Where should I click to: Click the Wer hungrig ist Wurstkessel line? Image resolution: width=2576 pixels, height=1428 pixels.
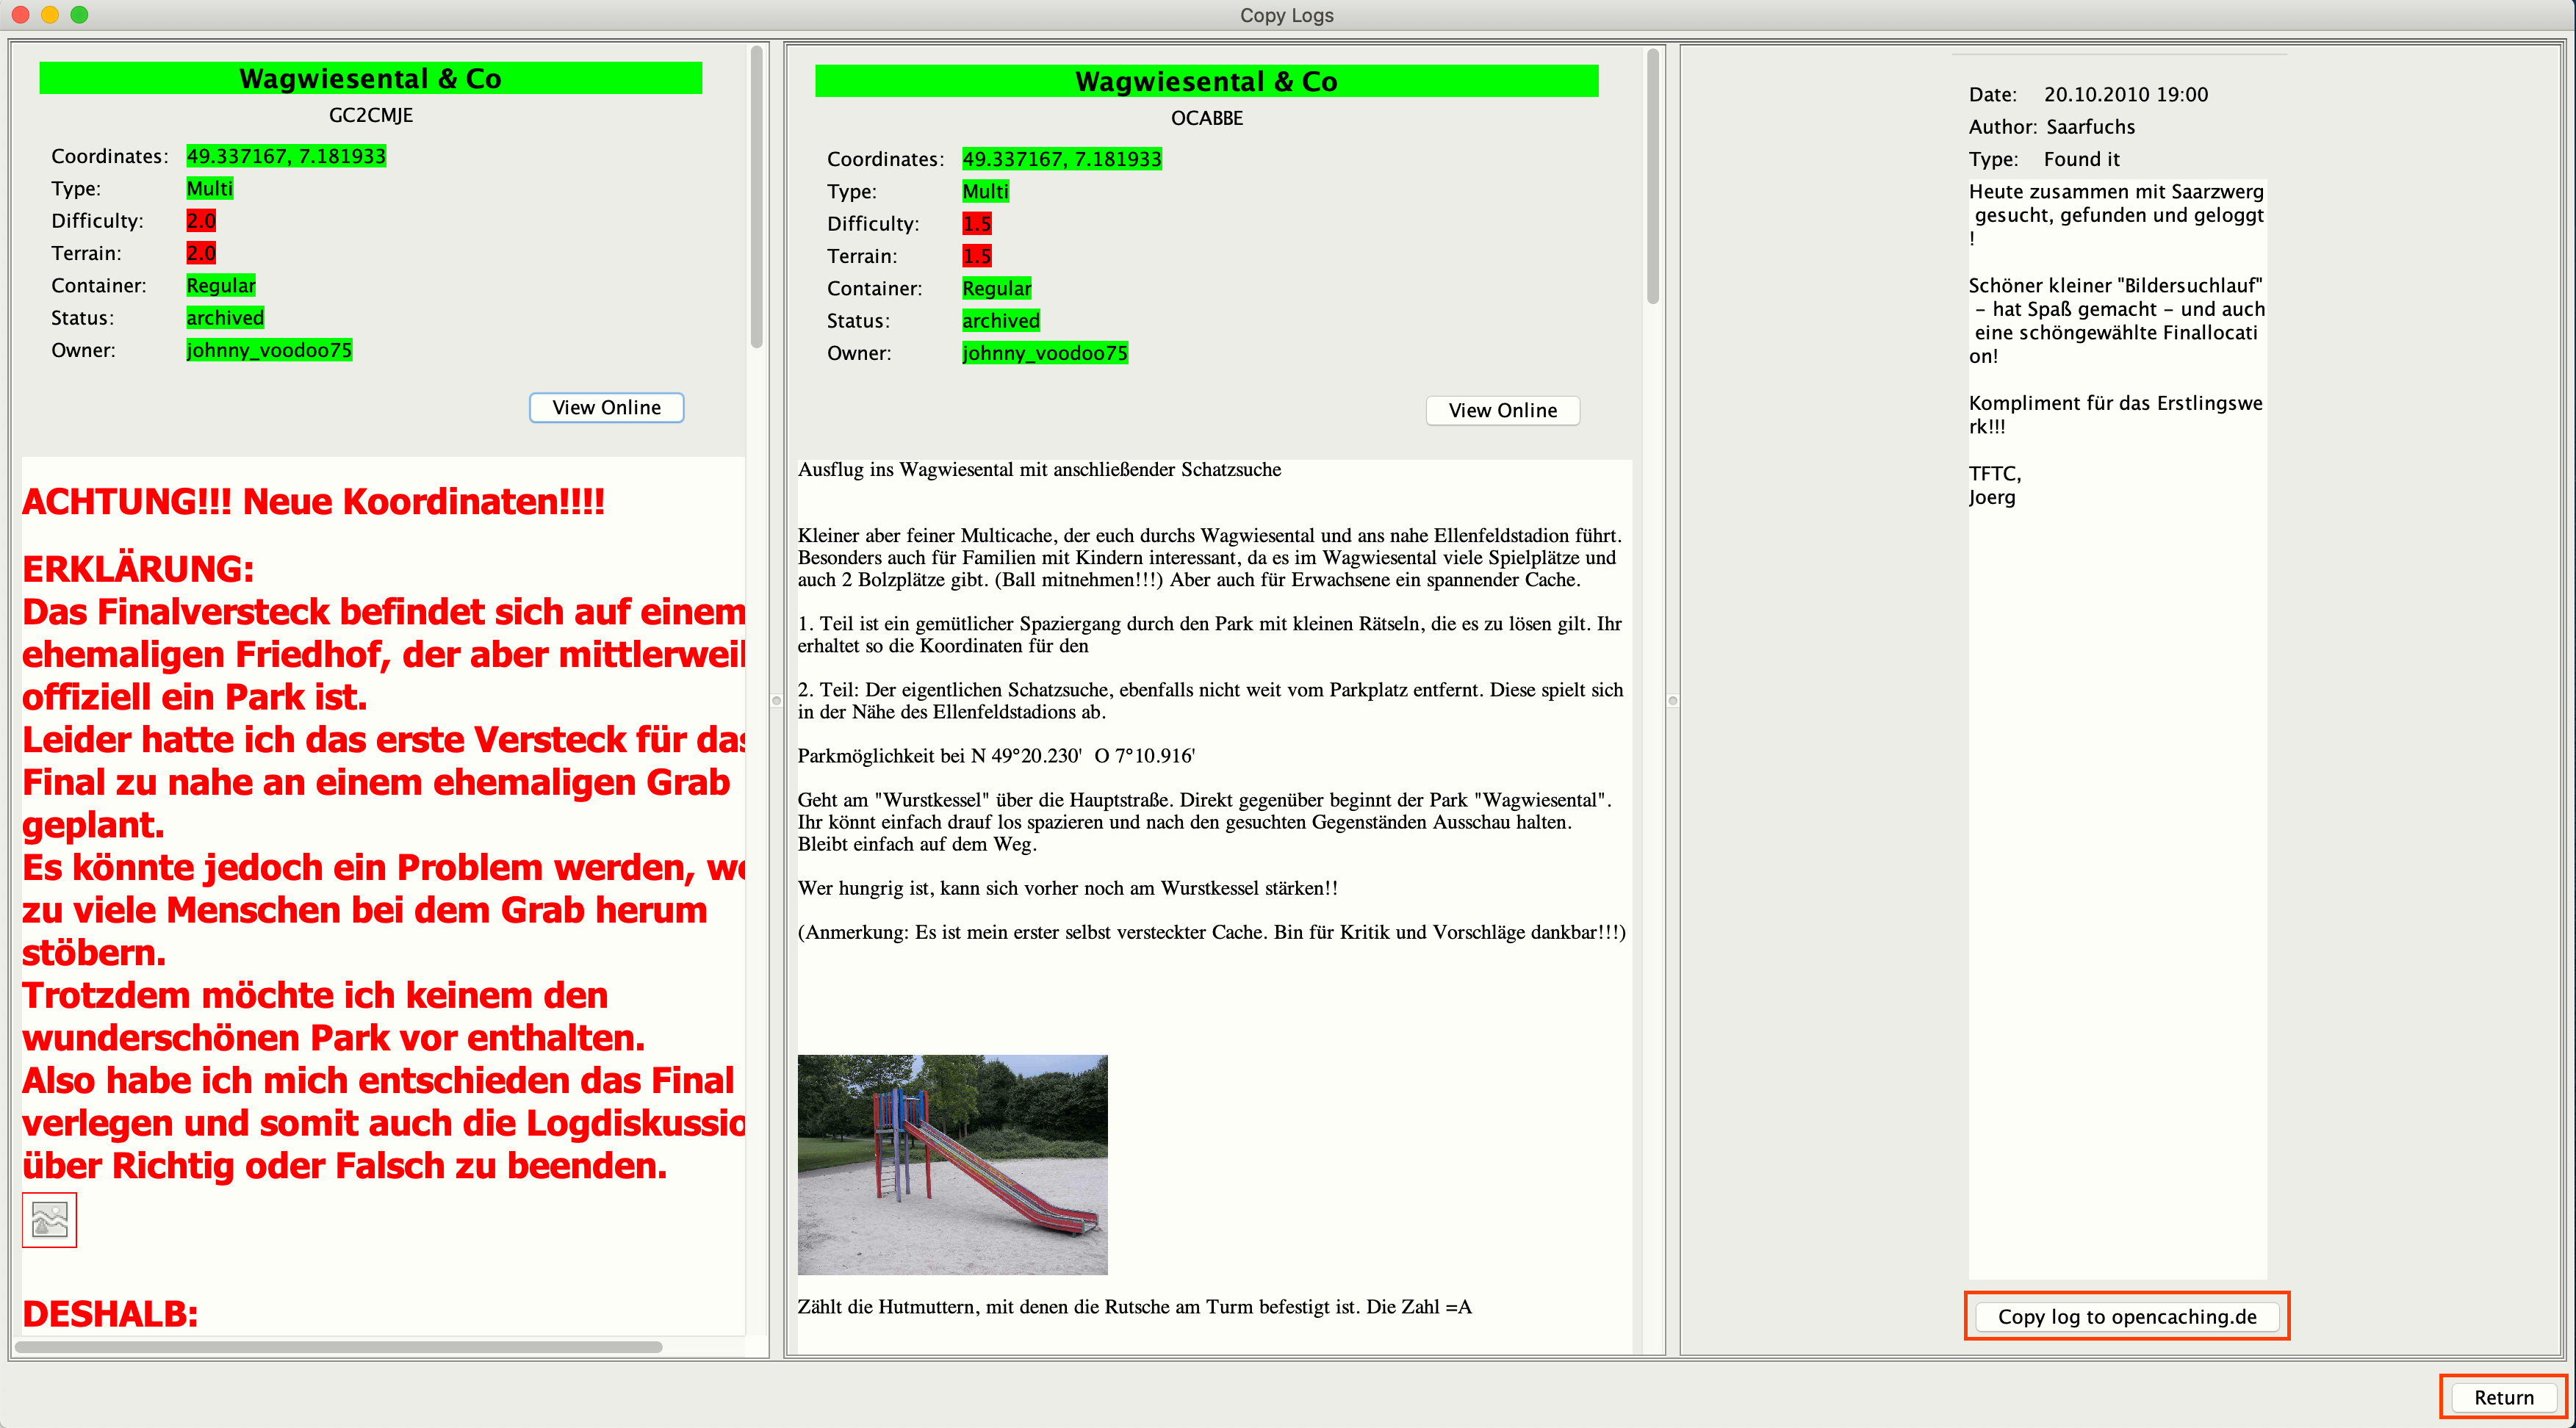(1067, 888)
